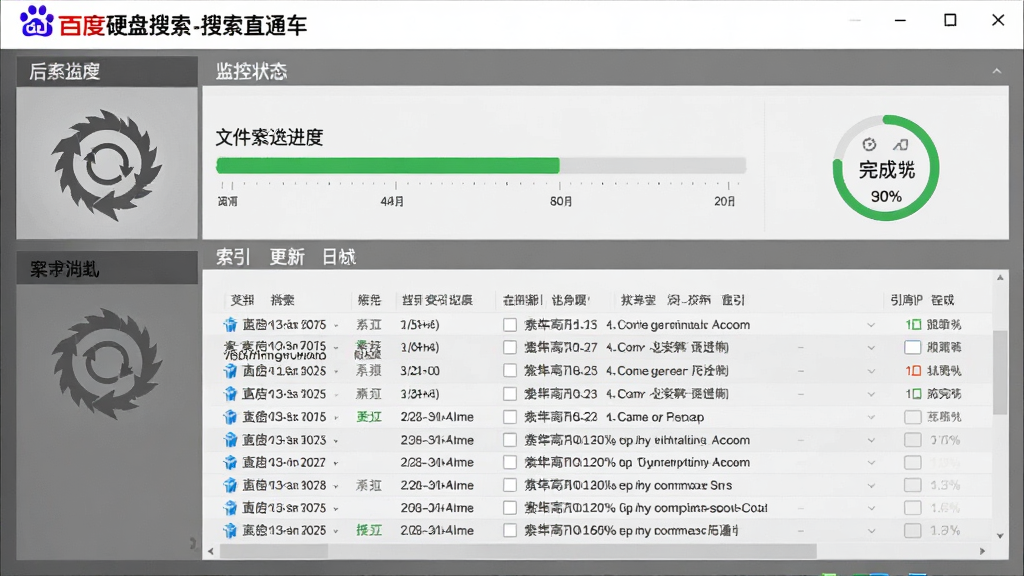Click the blue file icon in the 3/21-00 row
This screenshot has height=576, width=1024.
coord(230,371)
